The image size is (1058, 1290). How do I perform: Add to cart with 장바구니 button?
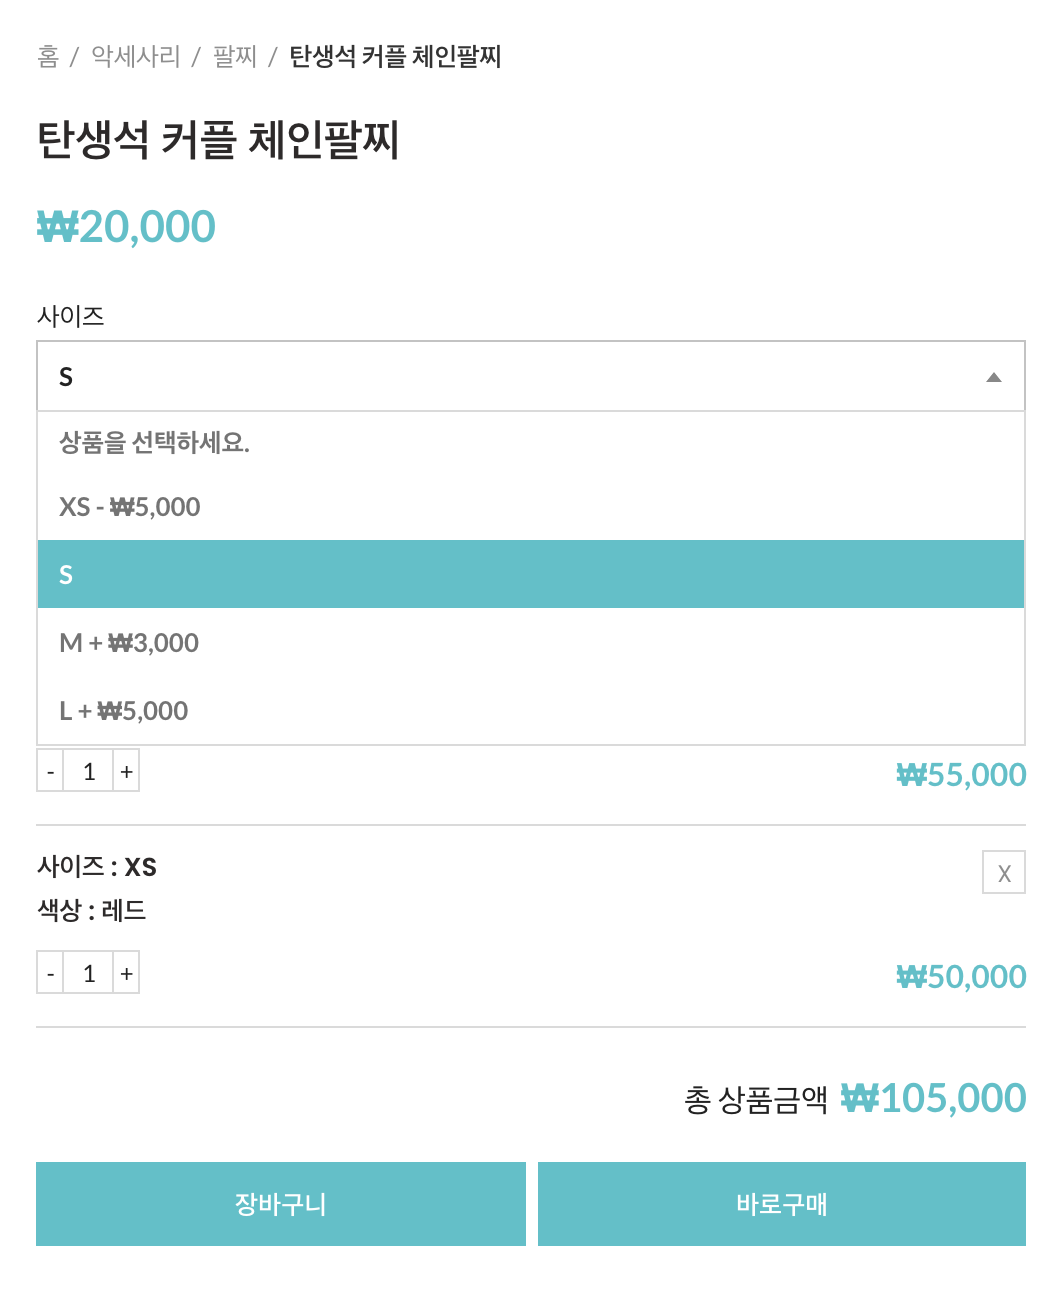pyautogui.click(x=280, y=1203)
